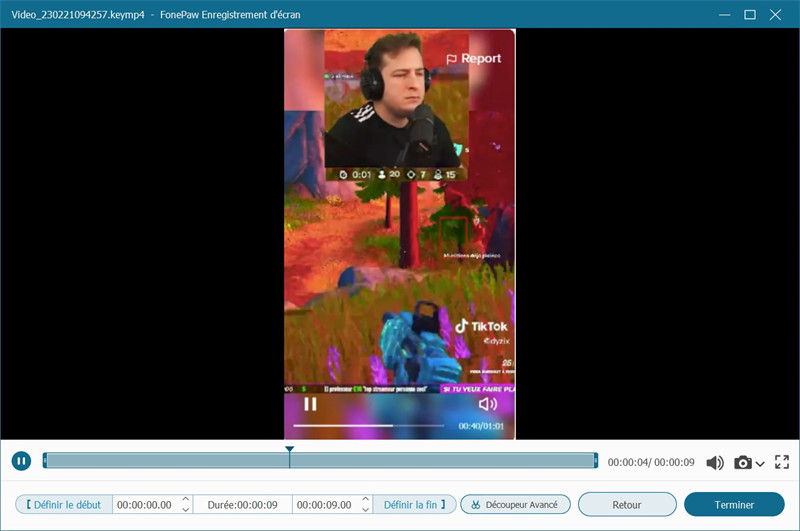This screenshot has width=800, height=531.
Task: Click the 00:00:04/ 00:00:09 time readout
Action: (x=651, y=462)
